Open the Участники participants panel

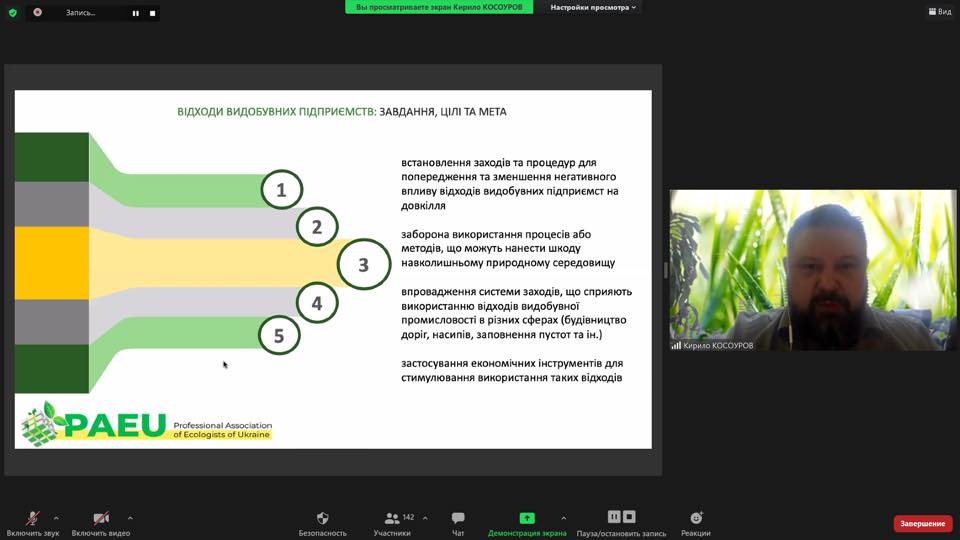click(x=392, y=519)
